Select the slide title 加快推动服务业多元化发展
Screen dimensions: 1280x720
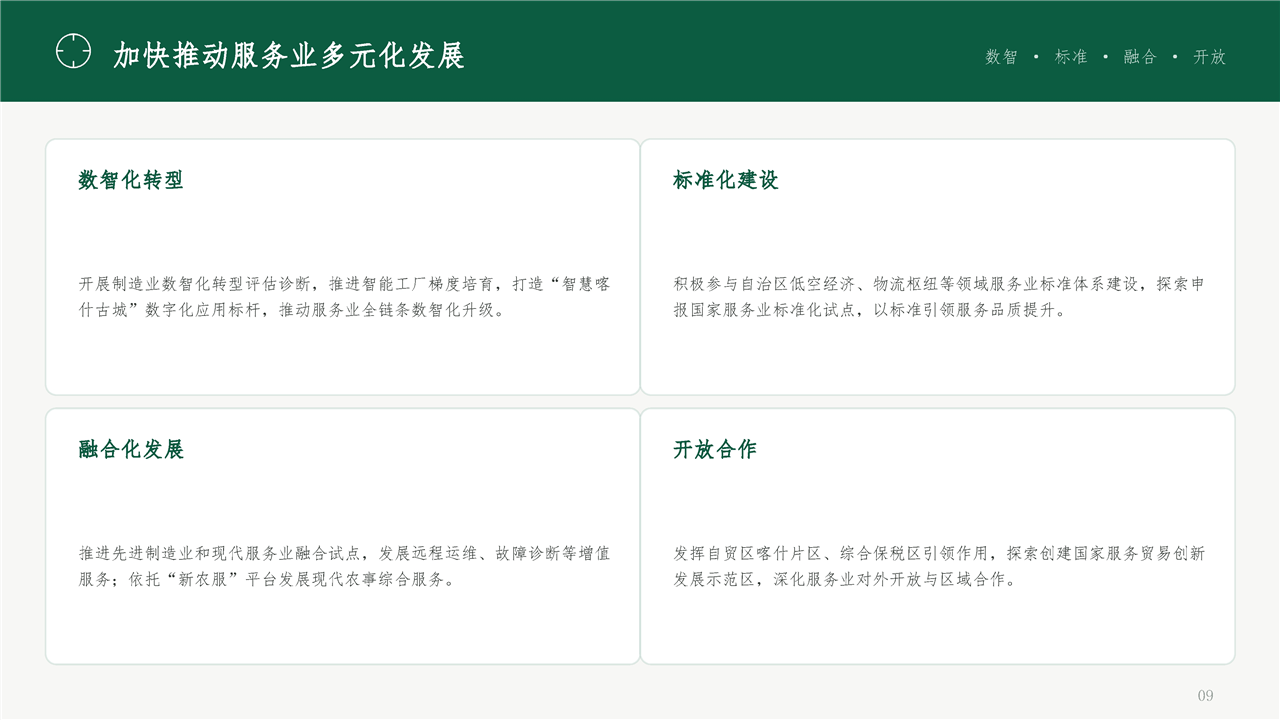[x=289, y=56]
